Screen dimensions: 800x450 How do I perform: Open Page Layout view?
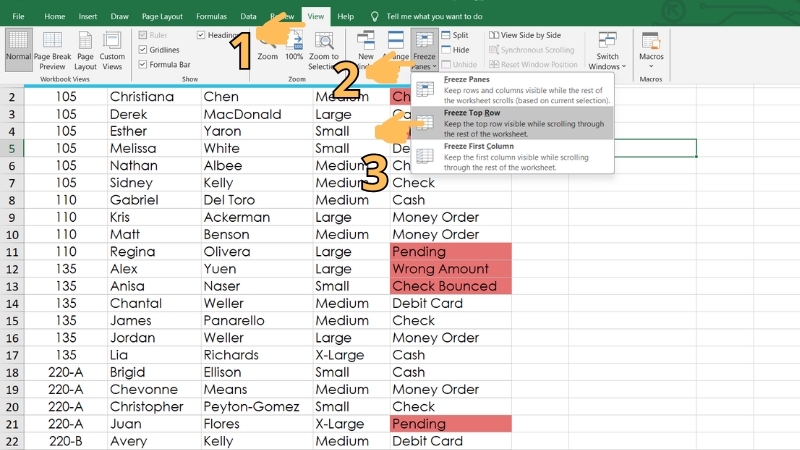[86, 49]
